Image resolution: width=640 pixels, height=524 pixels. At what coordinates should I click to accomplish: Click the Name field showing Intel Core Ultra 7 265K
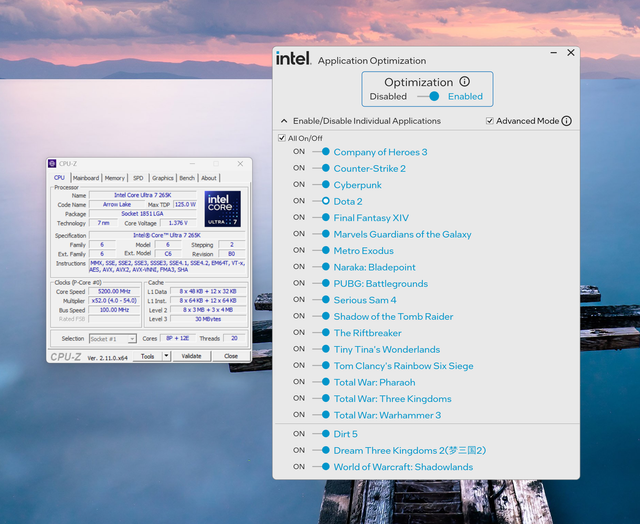click(143, 195)
